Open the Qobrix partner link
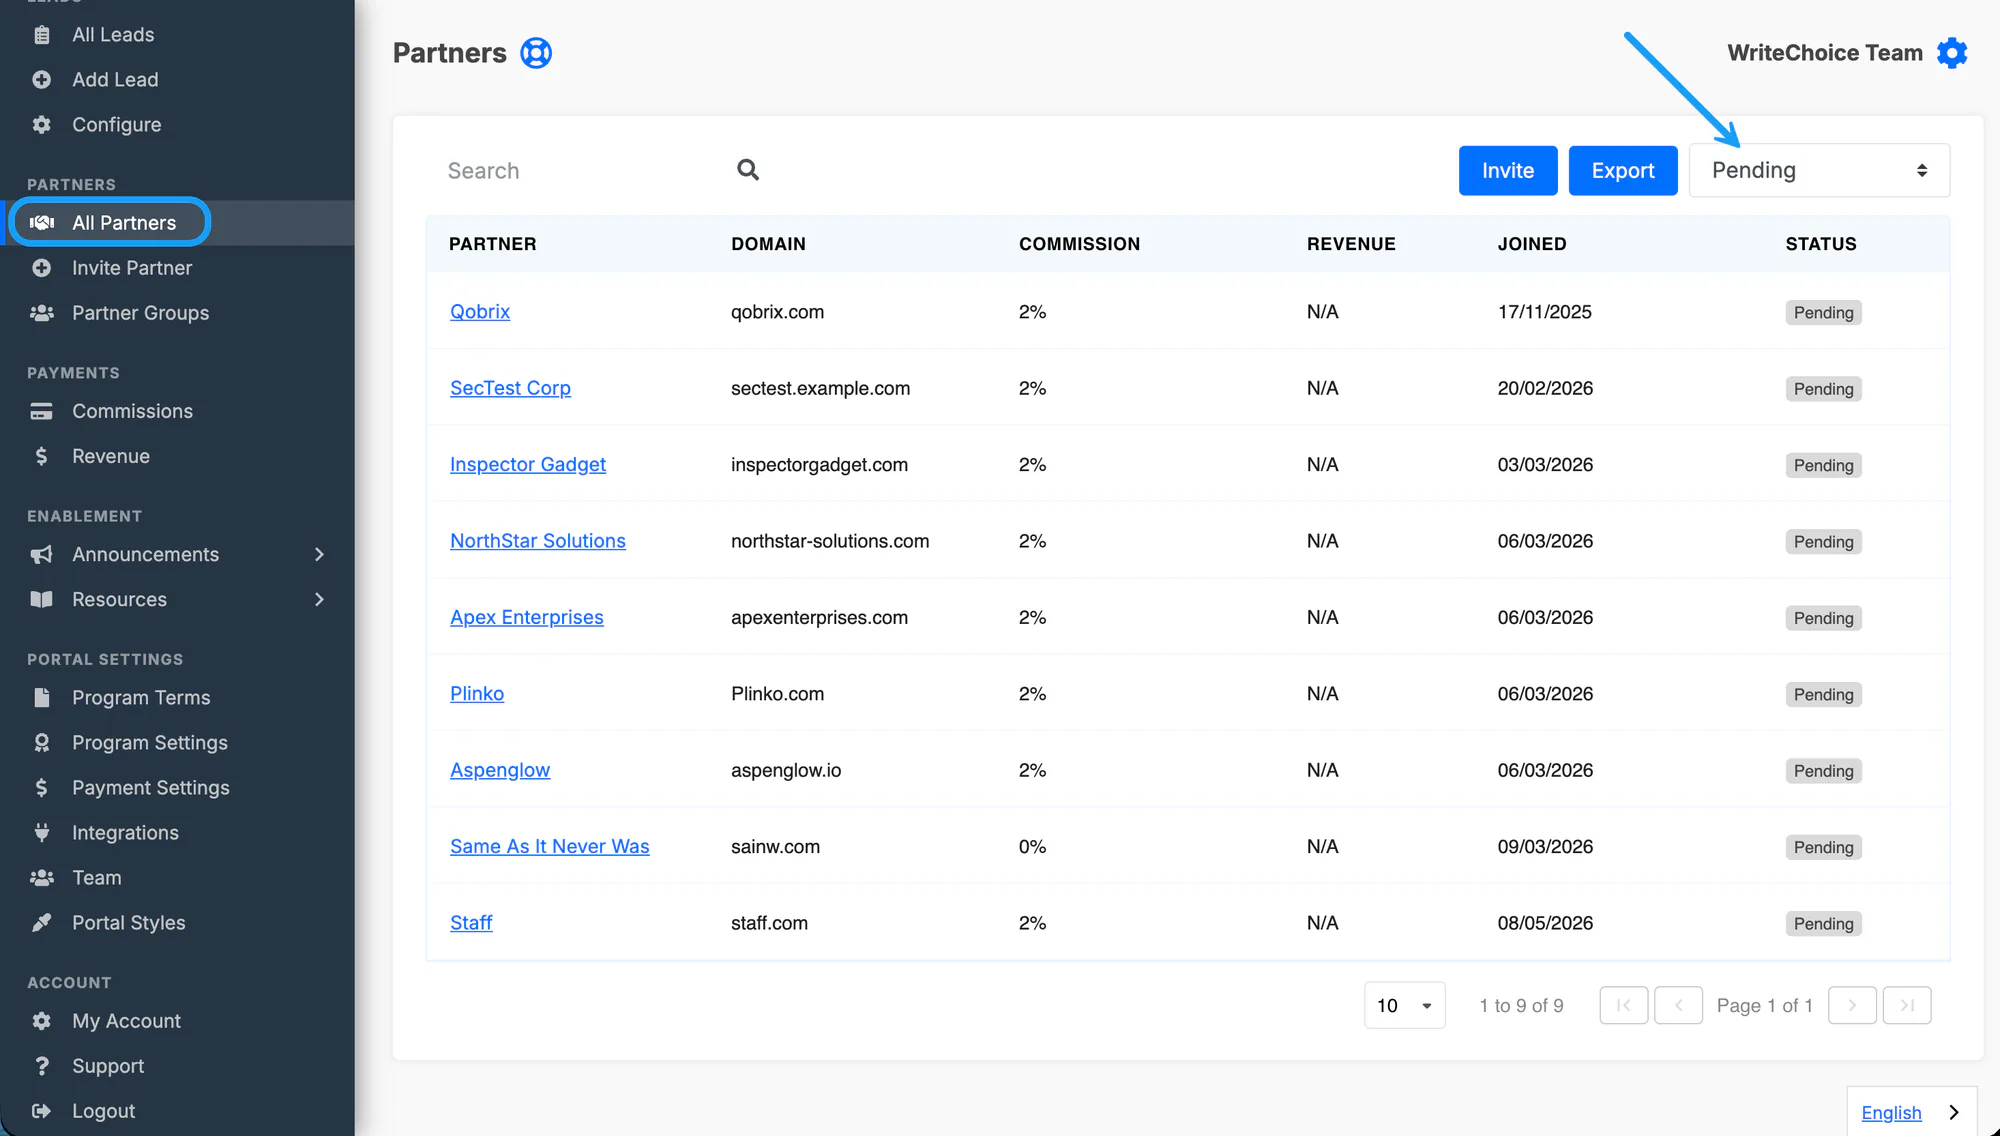The image size is (2000, 1136). 480,311
